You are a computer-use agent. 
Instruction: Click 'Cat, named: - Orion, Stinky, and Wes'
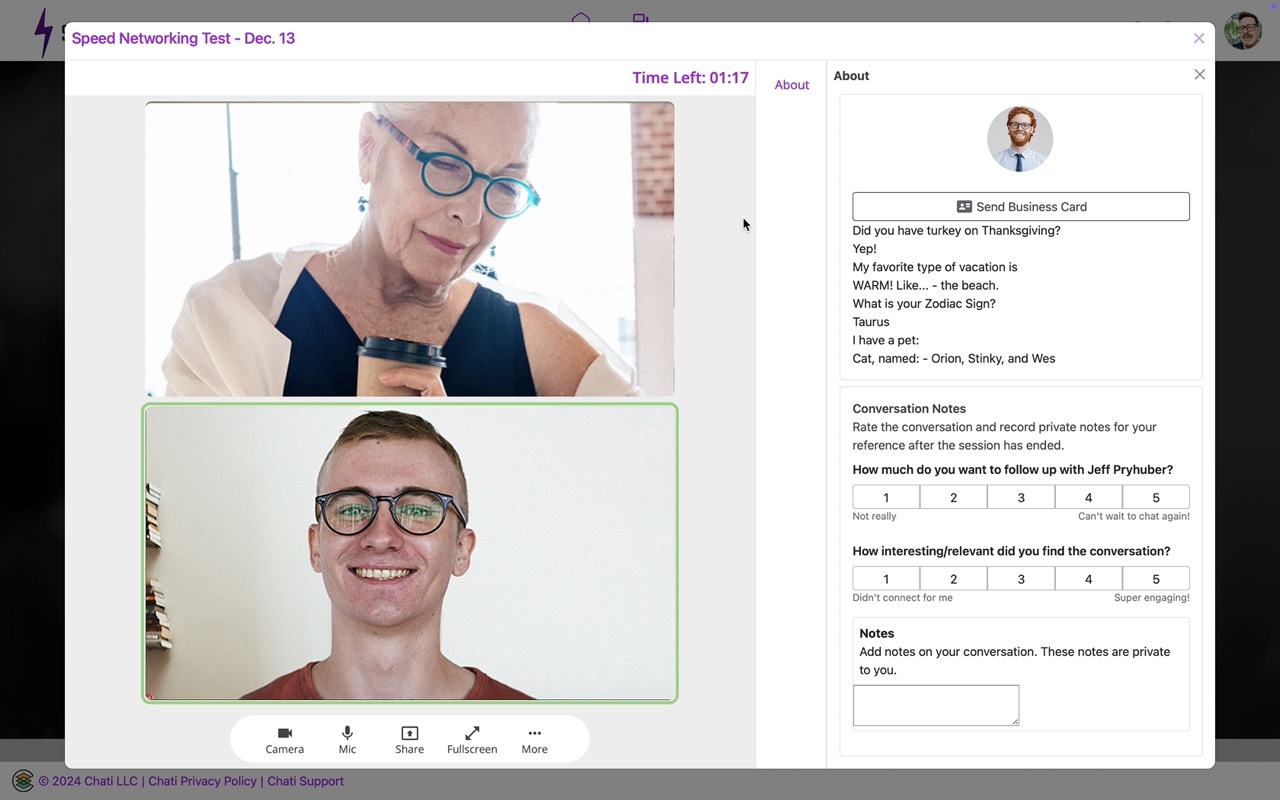(x=954, y=358)
